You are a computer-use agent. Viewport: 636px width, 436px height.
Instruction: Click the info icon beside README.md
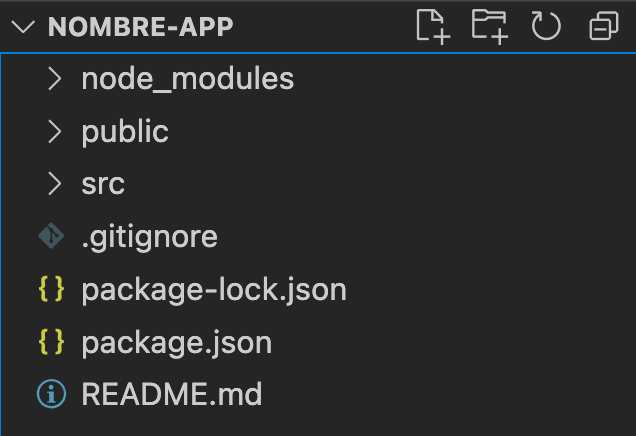coord(51,394)
